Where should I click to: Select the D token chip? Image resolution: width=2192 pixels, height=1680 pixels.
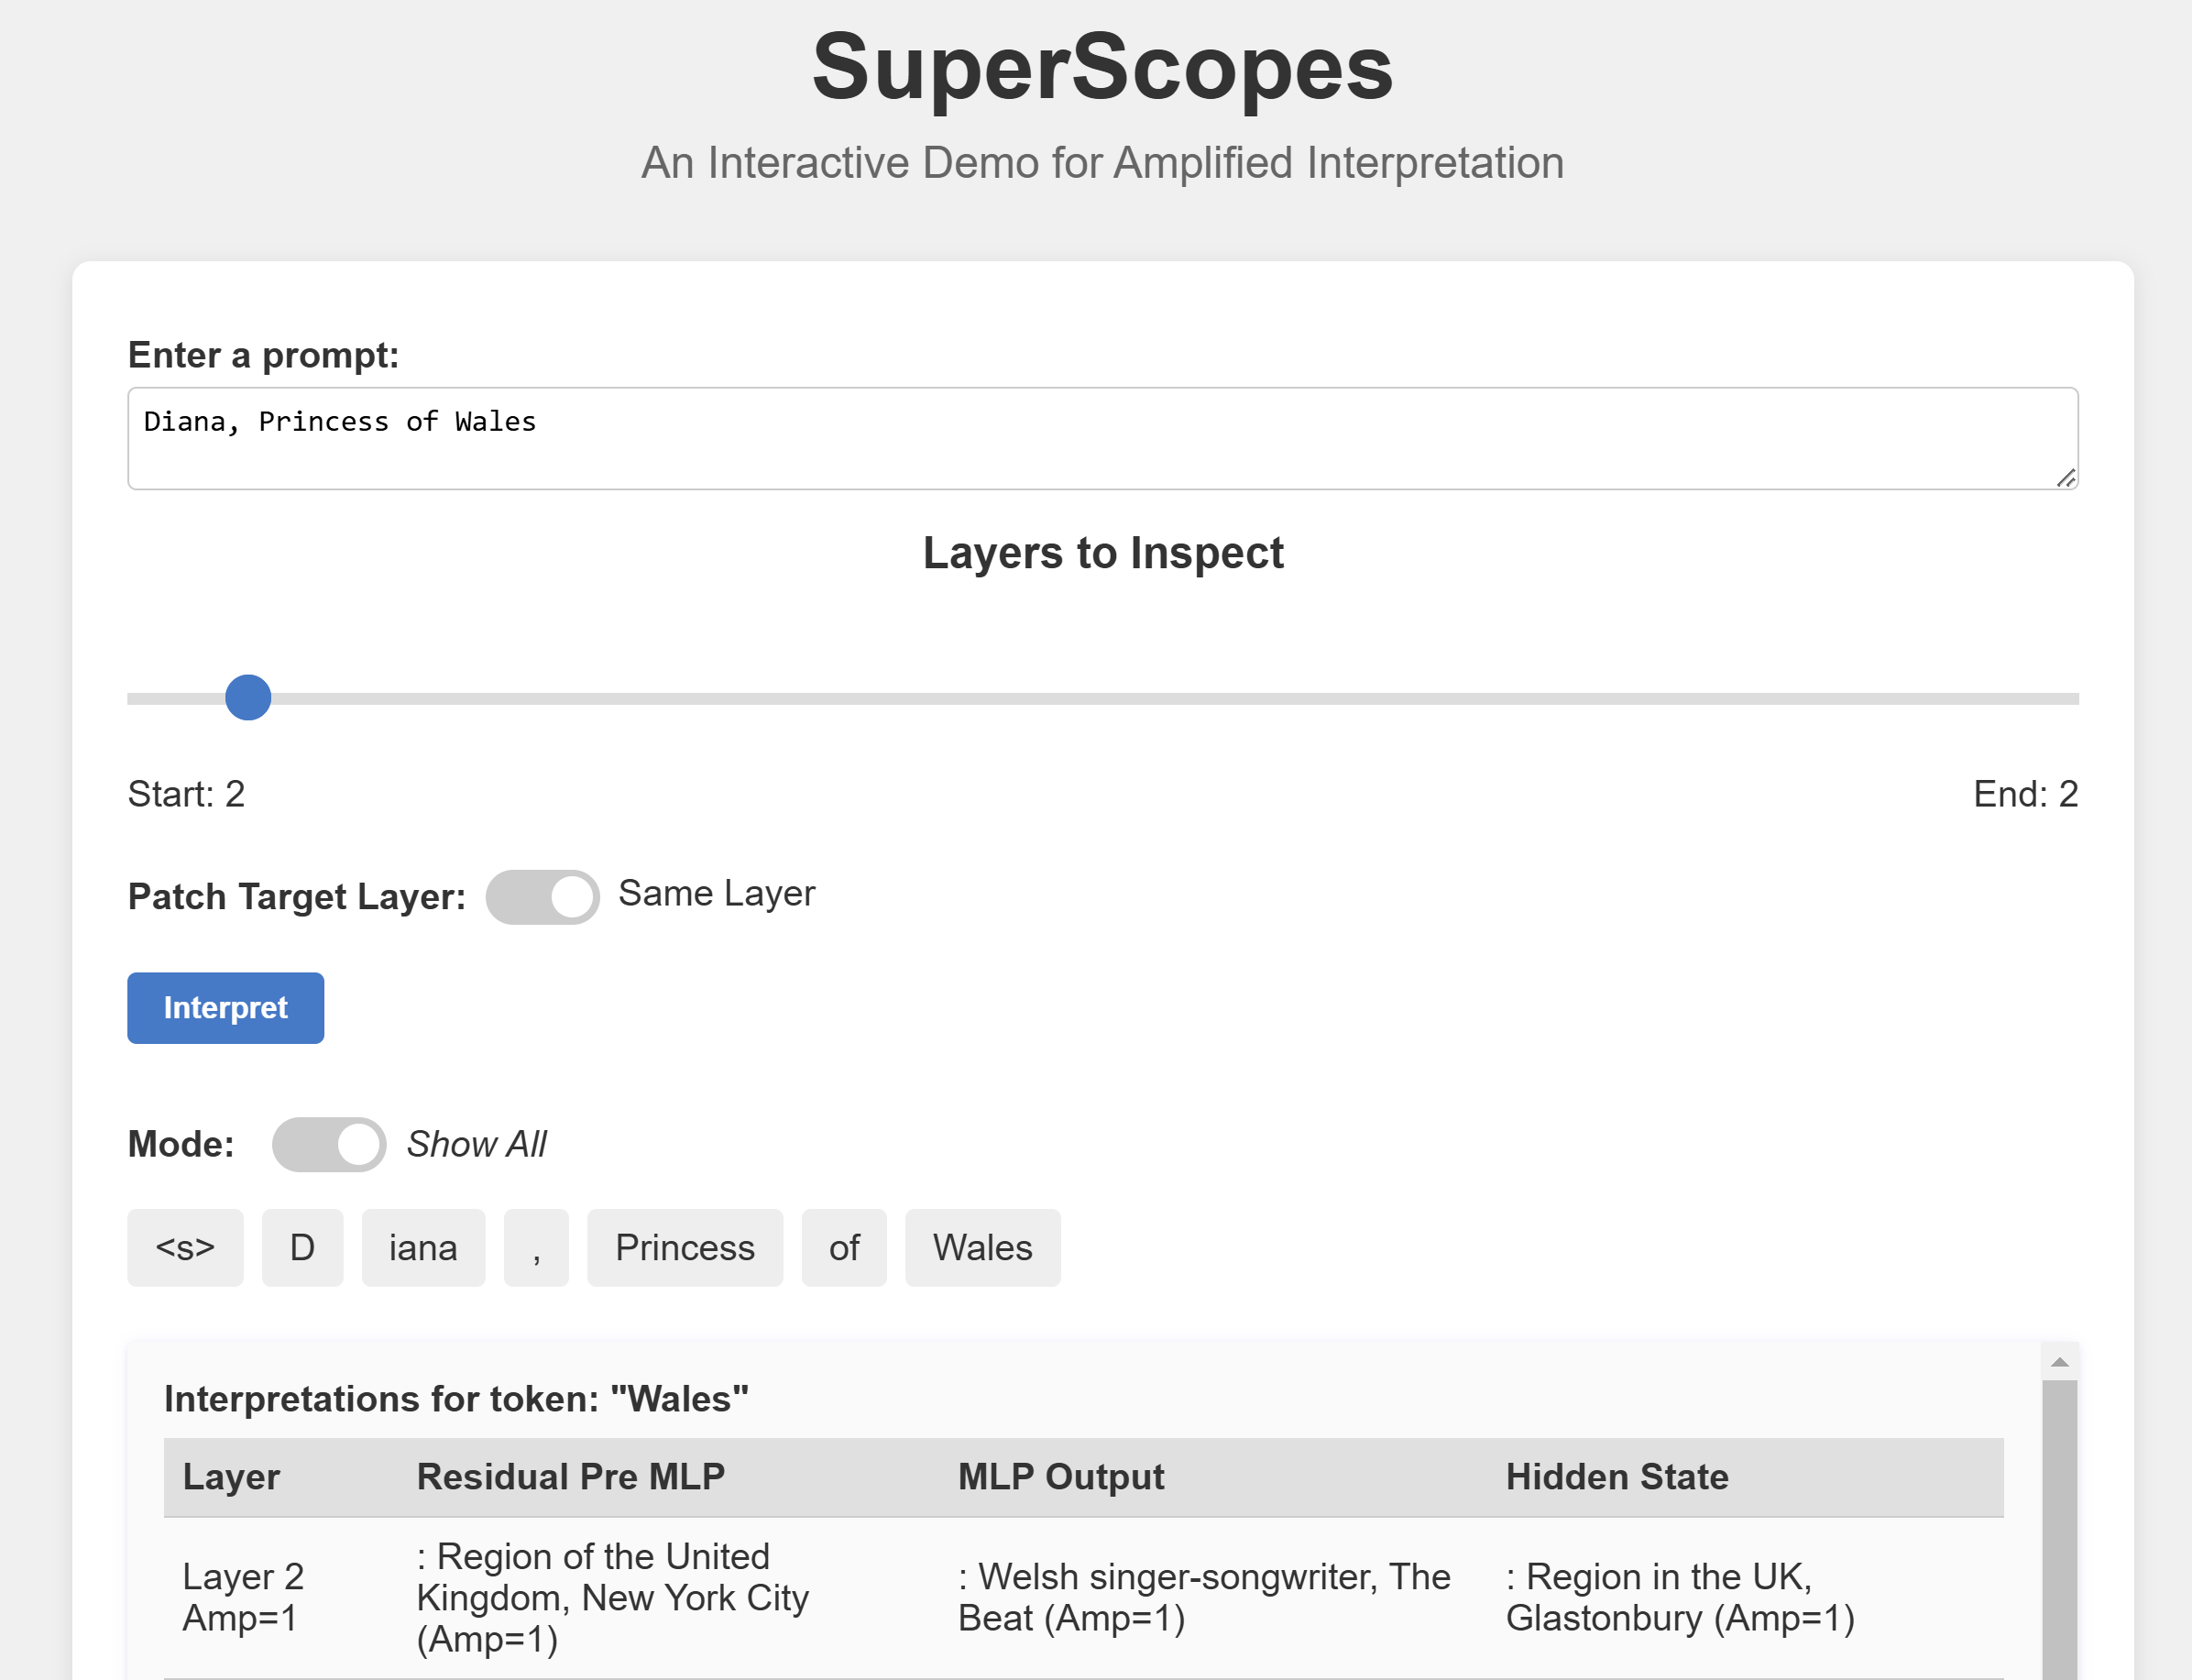[302, 1248]
